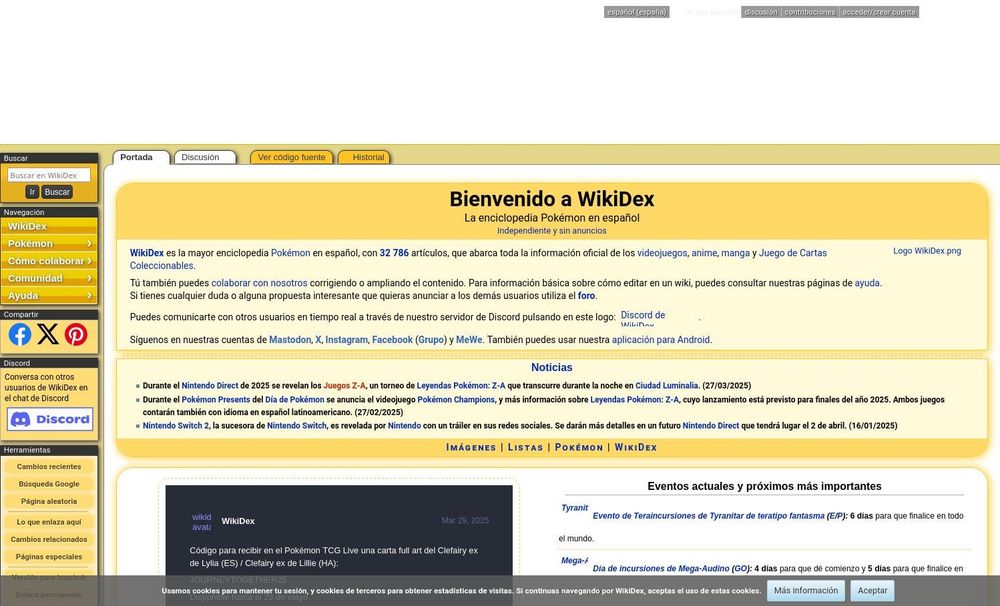The height and width of the screenshot is (606, 1000).
Task: Open the Facebook share icon
Action: tap(20, 334)
